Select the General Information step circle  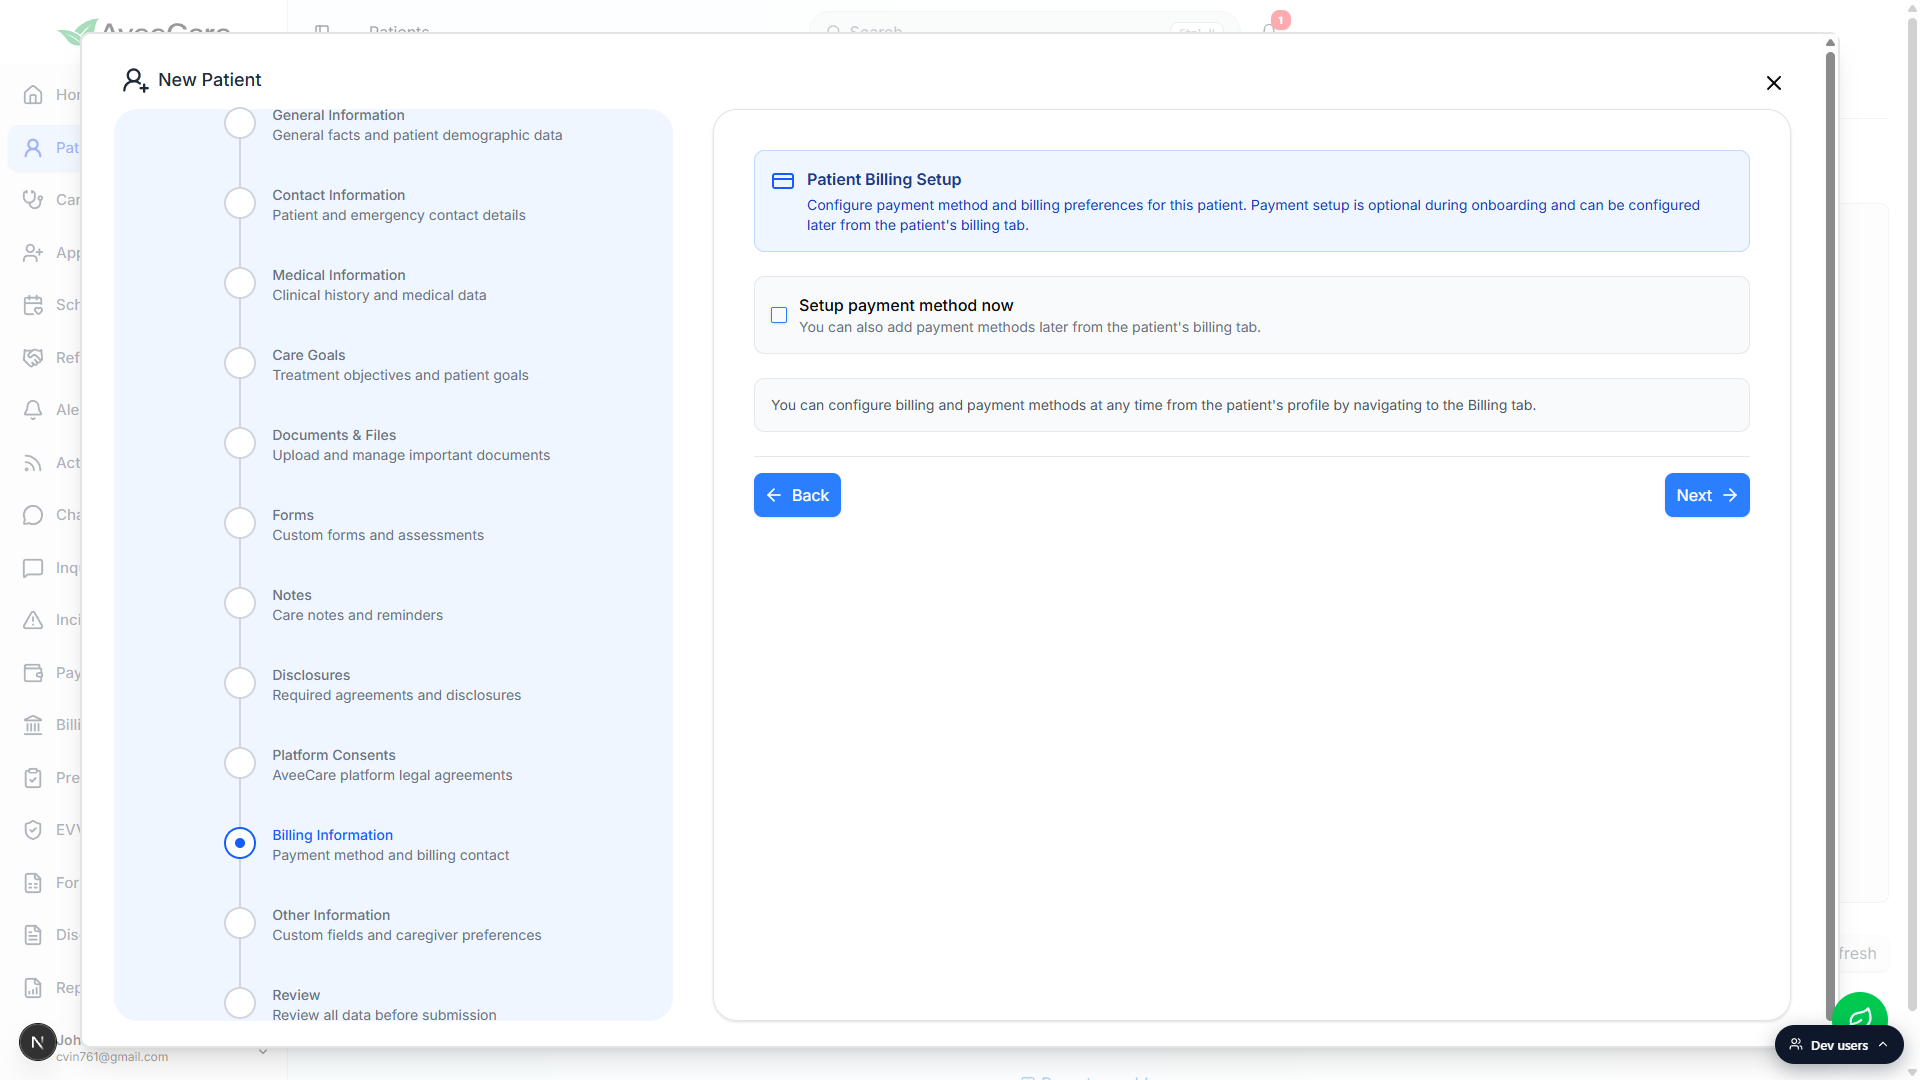(x=240, y=123)
